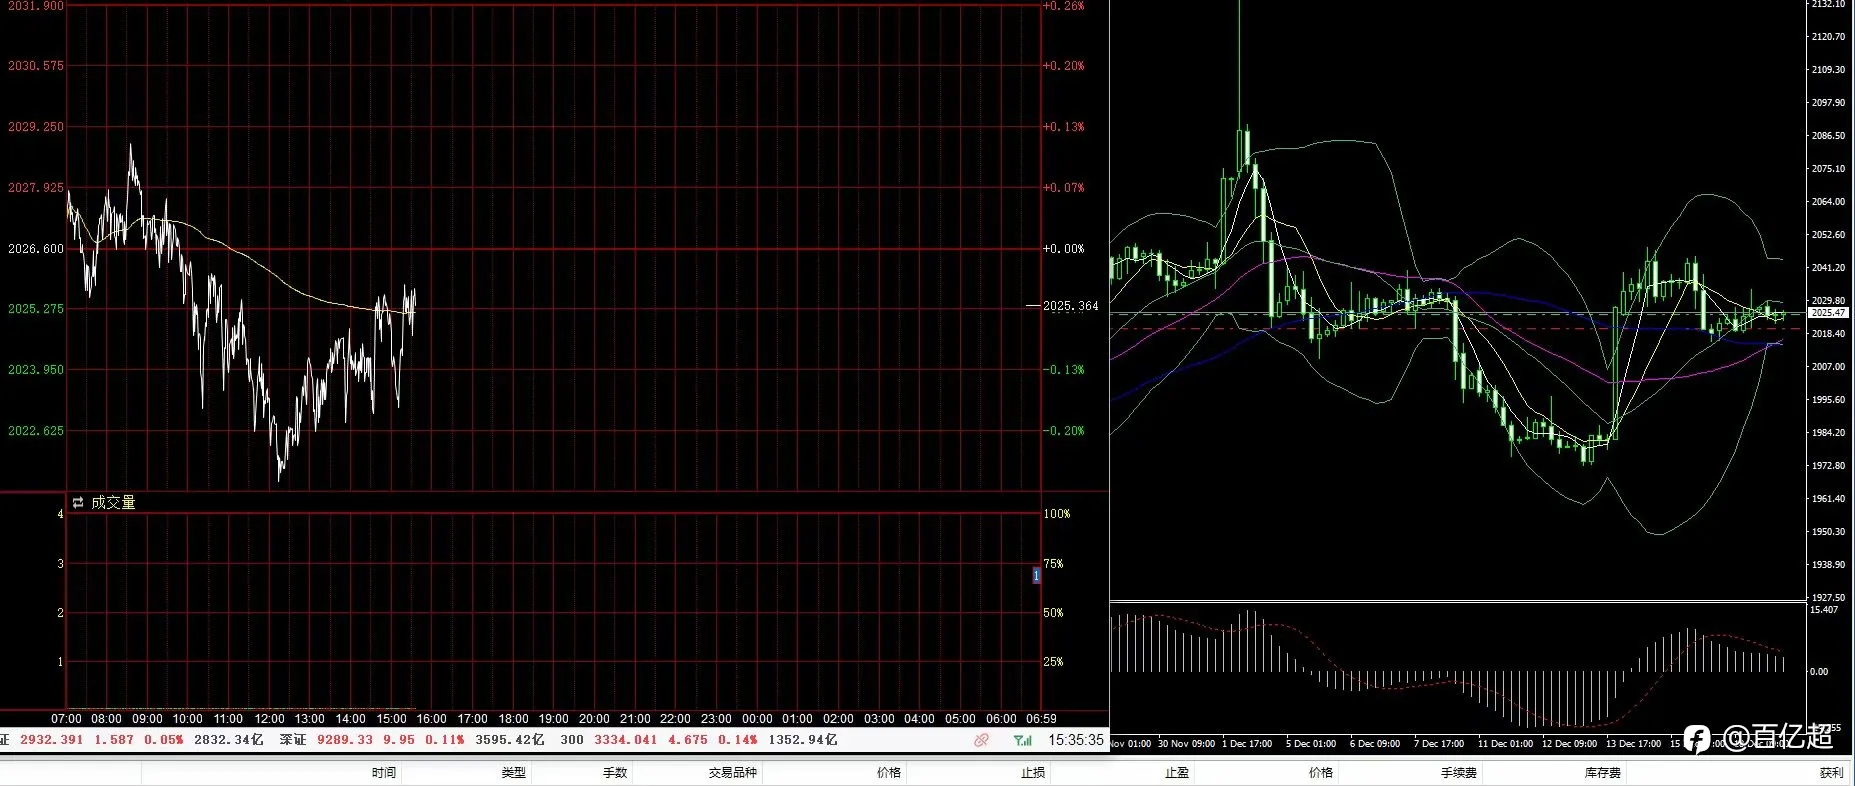Click the clock reading 15:35:35

click(x=1076, y=740)
